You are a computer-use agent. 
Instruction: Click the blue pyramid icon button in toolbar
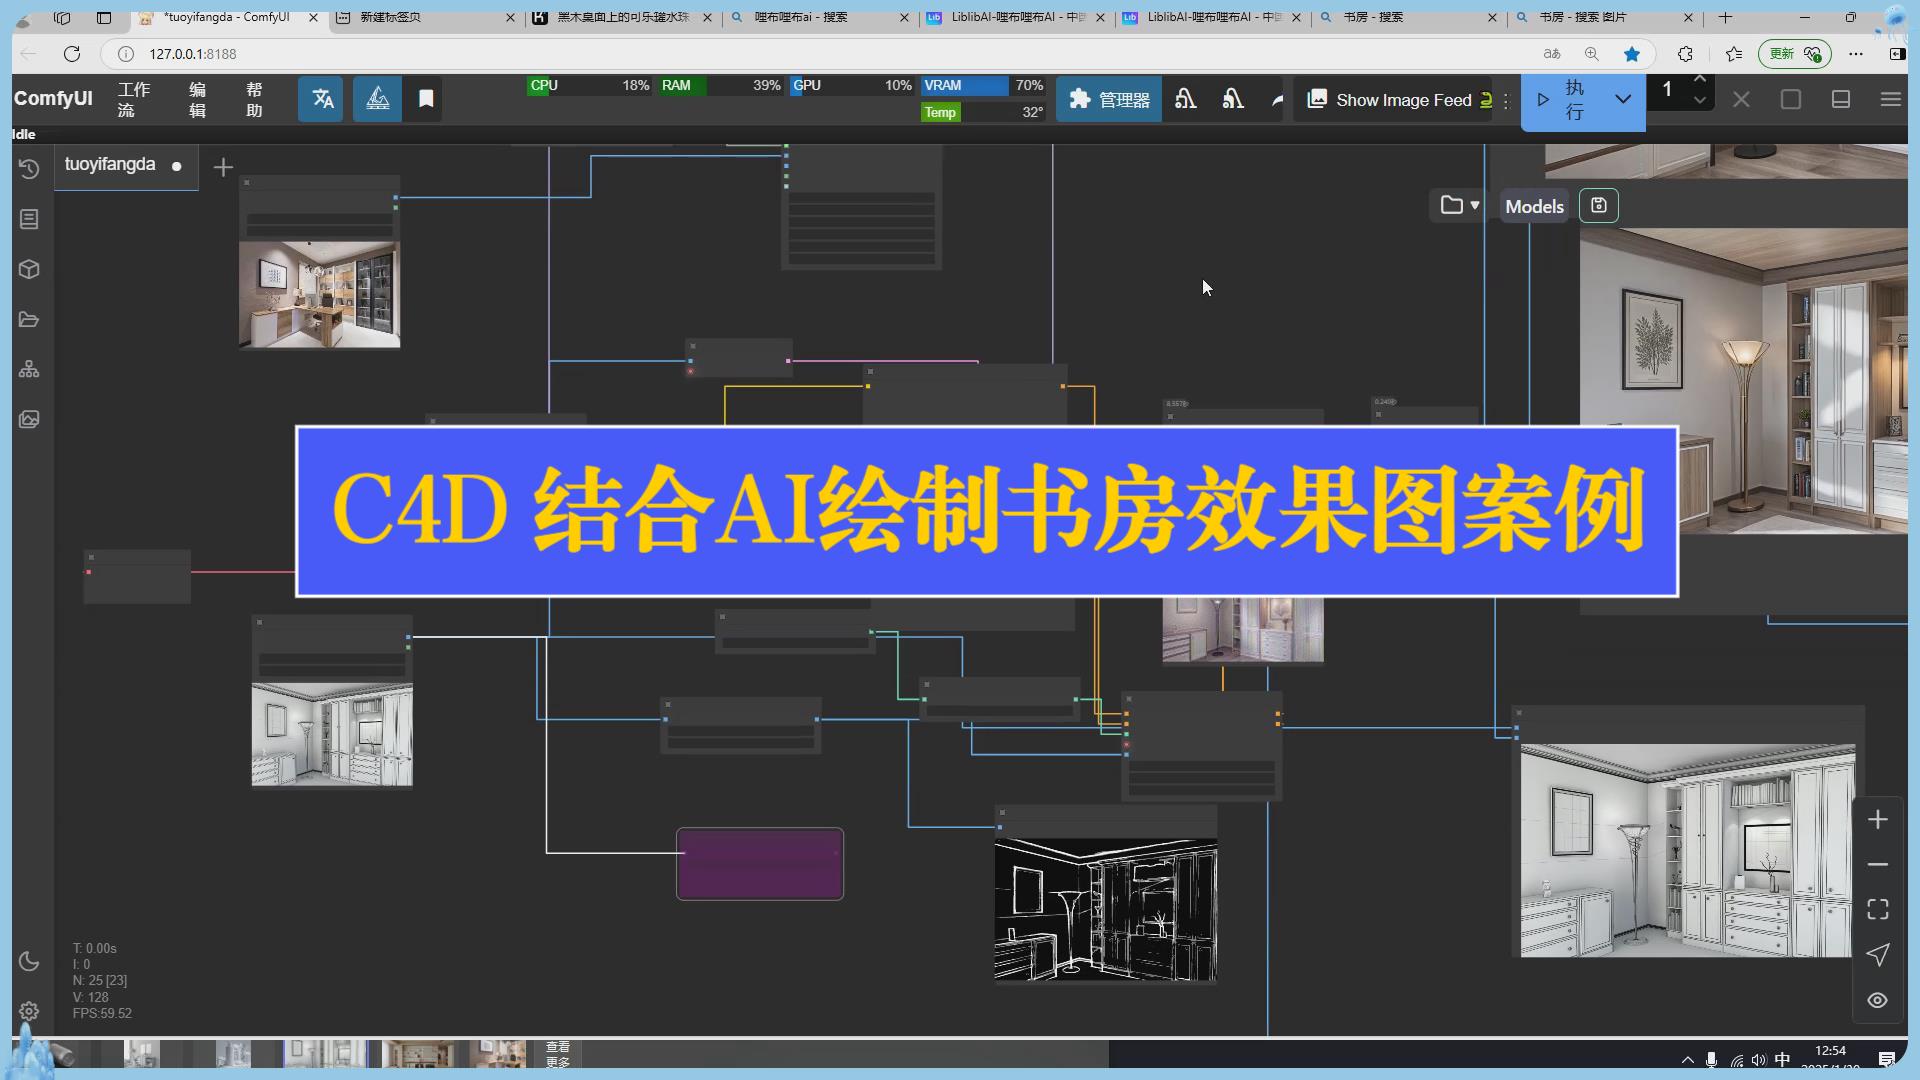[377, 99]
